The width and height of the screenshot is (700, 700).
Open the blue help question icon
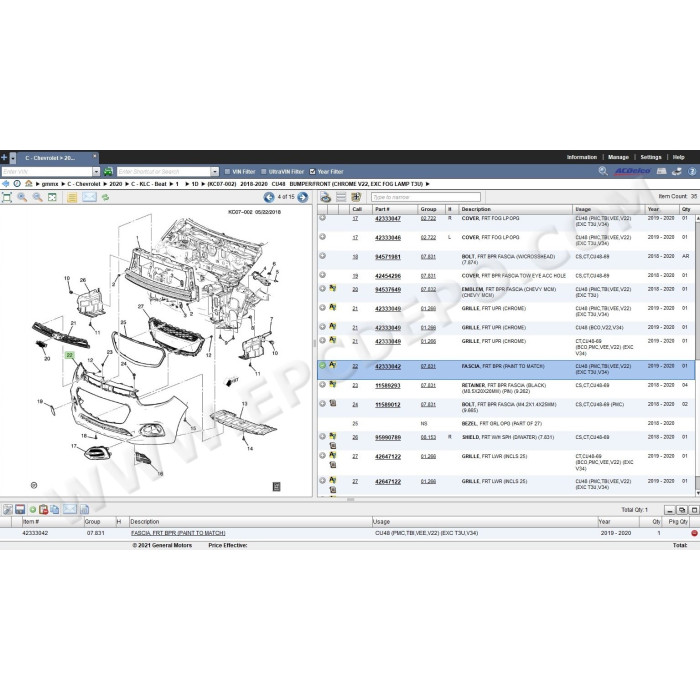[x=692, y=171]
